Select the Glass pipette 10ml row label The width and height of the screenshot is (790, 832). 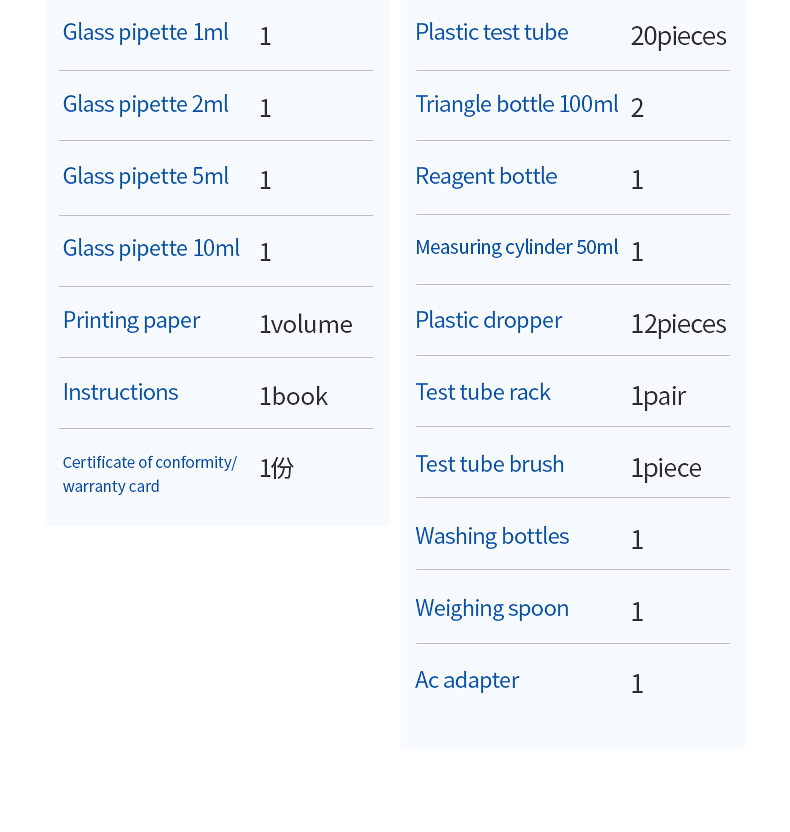[x=151, y=248]
